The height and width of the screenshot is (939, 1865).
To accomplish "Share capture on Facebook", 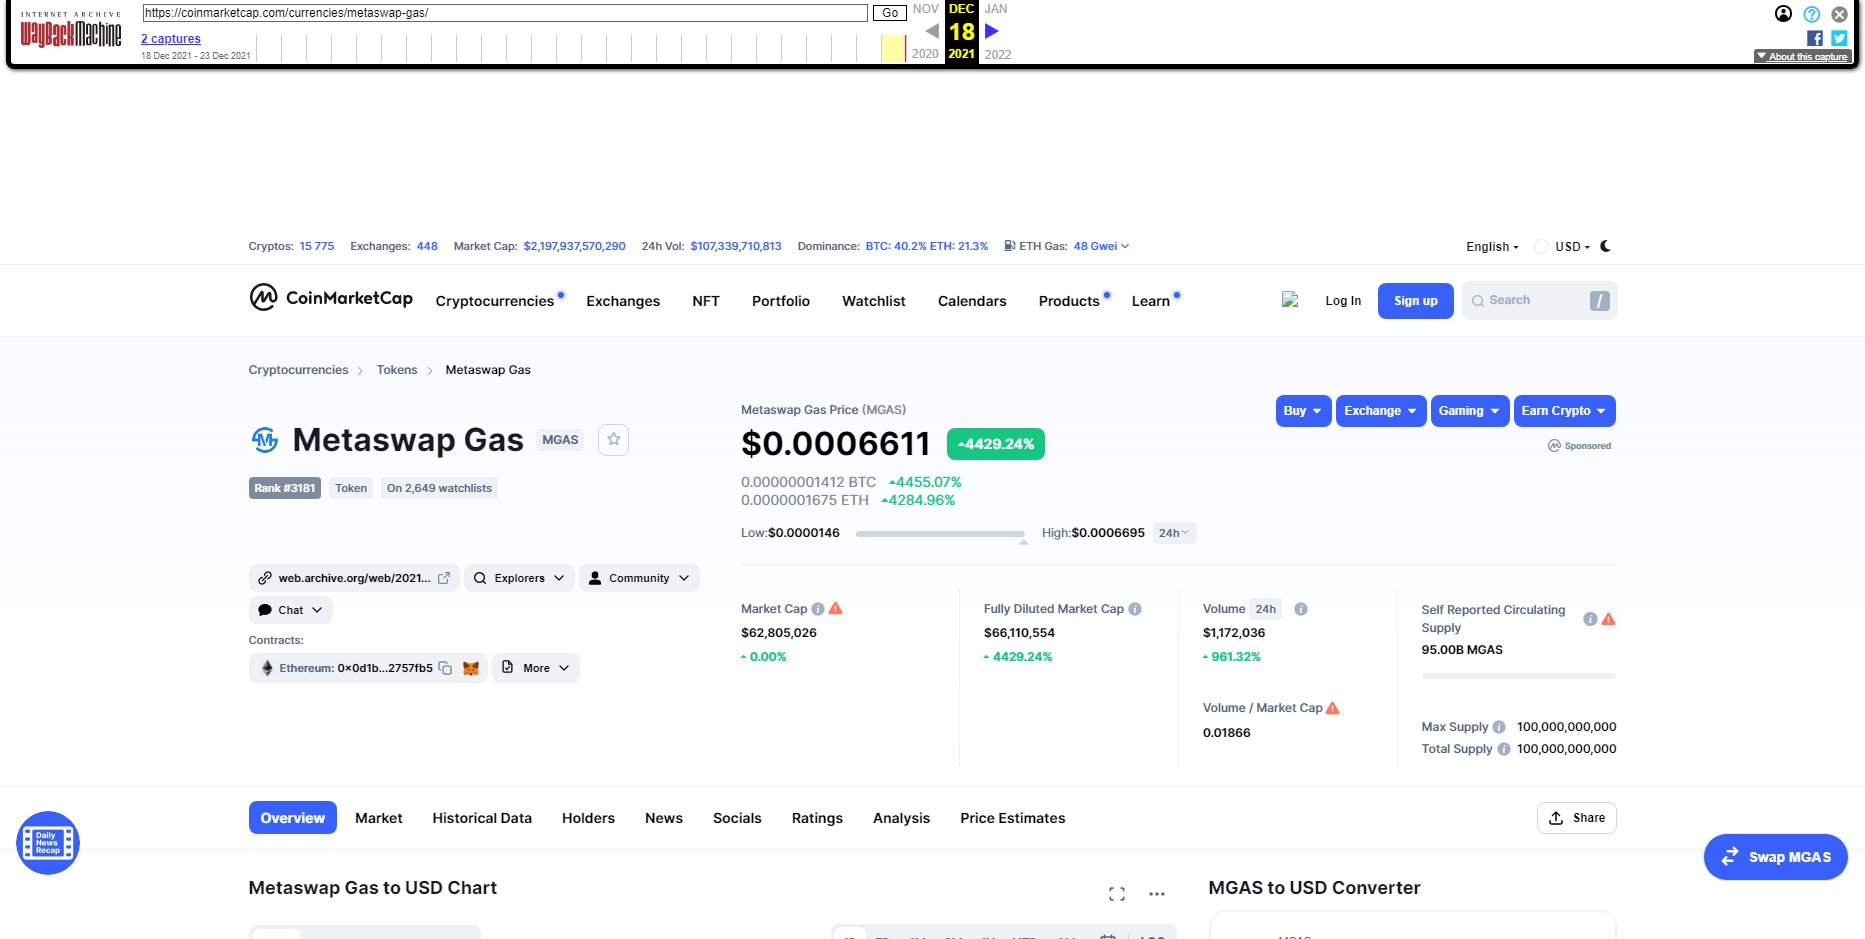I will [x=1815, y=38].
